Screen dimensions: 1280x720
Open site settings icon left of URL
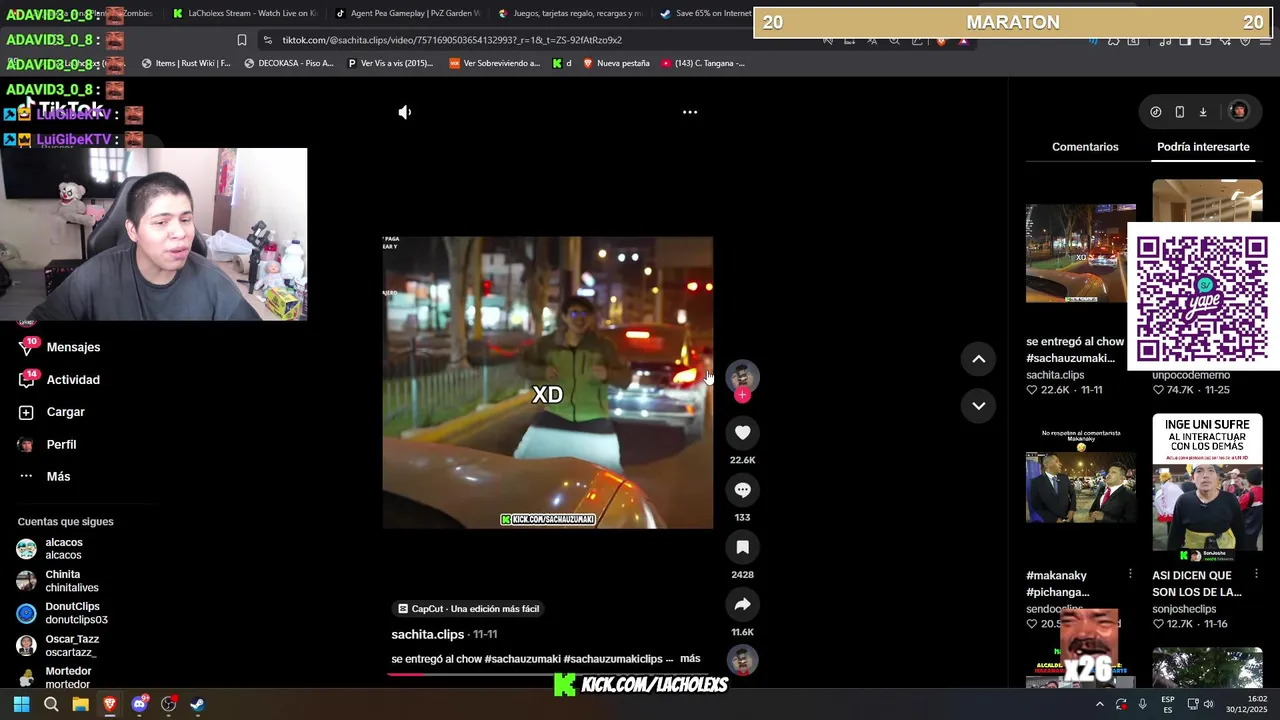(x=268, y=40)
